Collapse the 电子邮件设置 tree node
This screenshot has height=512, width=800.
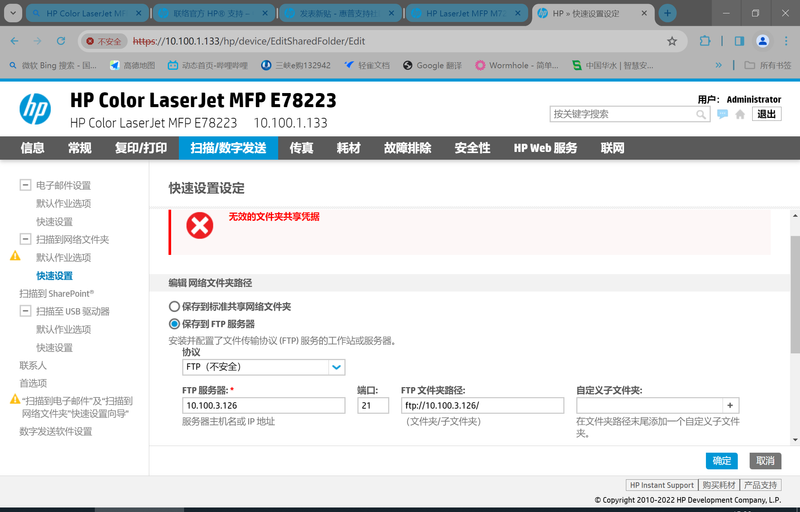[x=25, y=186]
